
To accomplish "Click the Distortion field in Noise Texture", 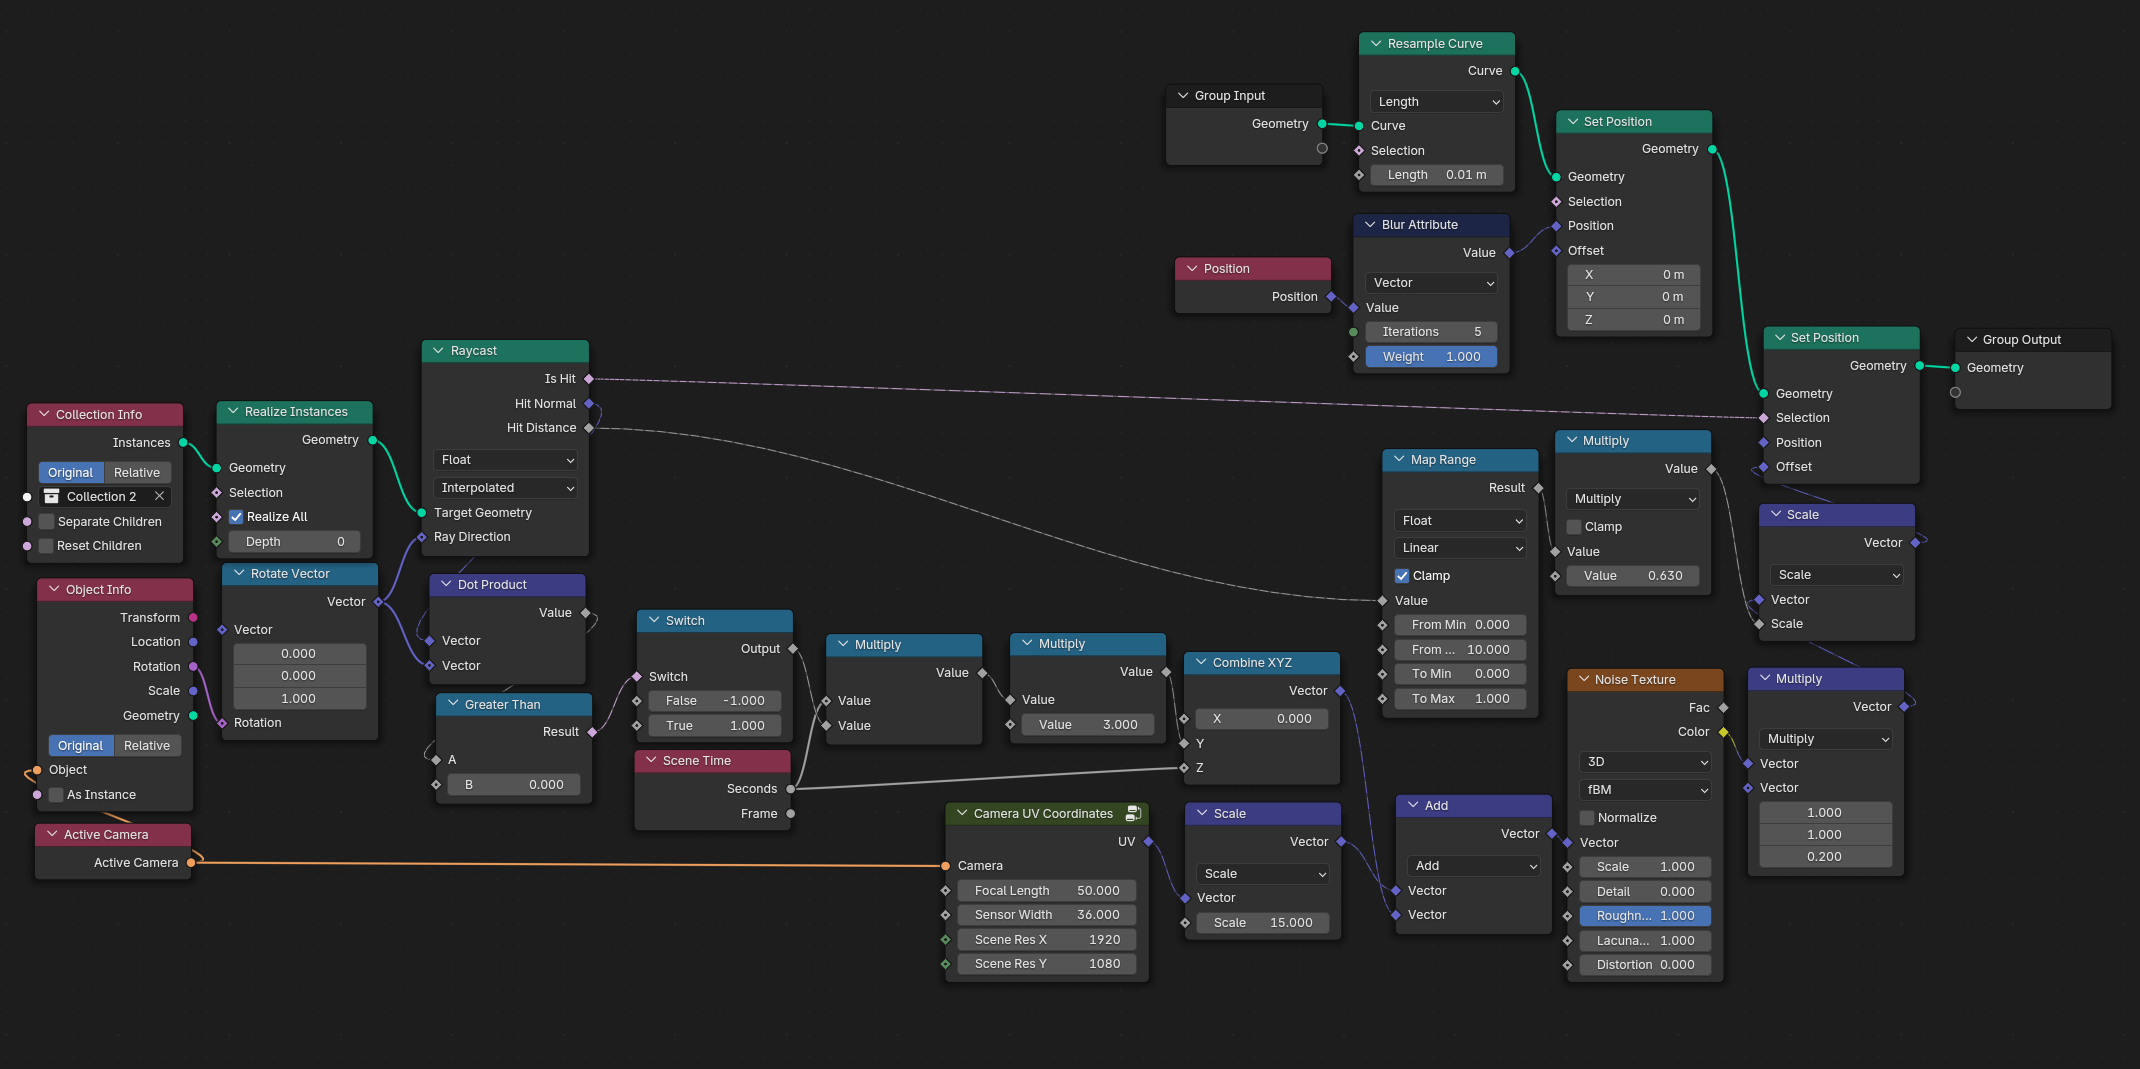I will pyautogui.click(x=1645, y=965).
